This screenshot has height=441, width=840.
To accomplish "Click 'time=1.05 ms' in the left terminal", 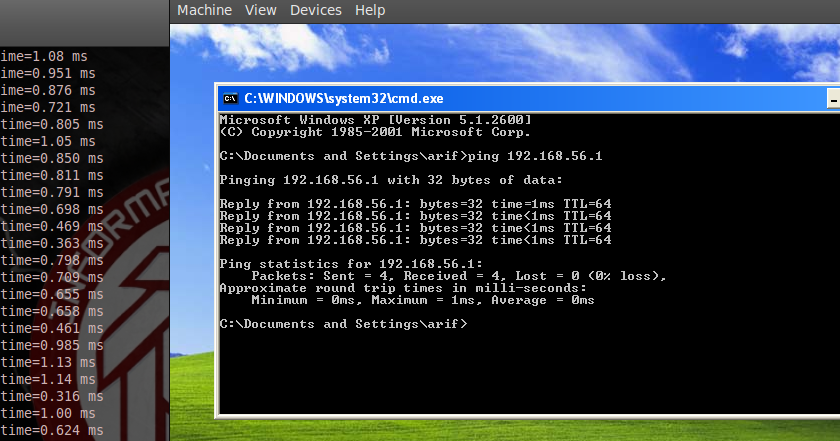I will [x=48, y=141].
